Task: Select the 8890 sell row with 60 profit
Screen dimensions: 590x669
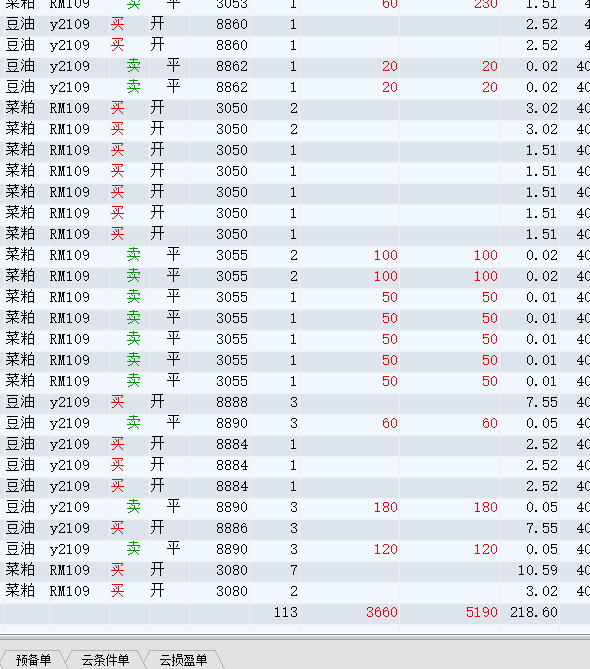Action: pos(295,423)
